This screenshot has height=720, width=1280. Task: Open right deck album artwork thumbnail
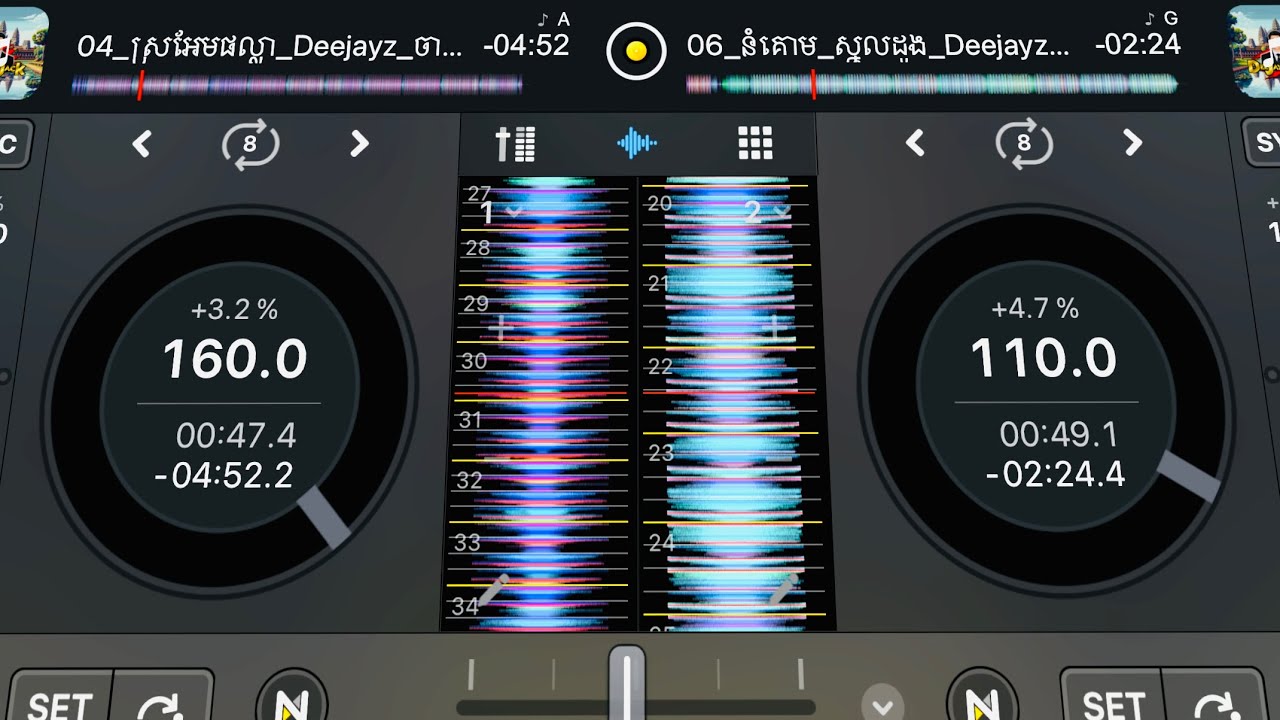tap(1254, 52)
